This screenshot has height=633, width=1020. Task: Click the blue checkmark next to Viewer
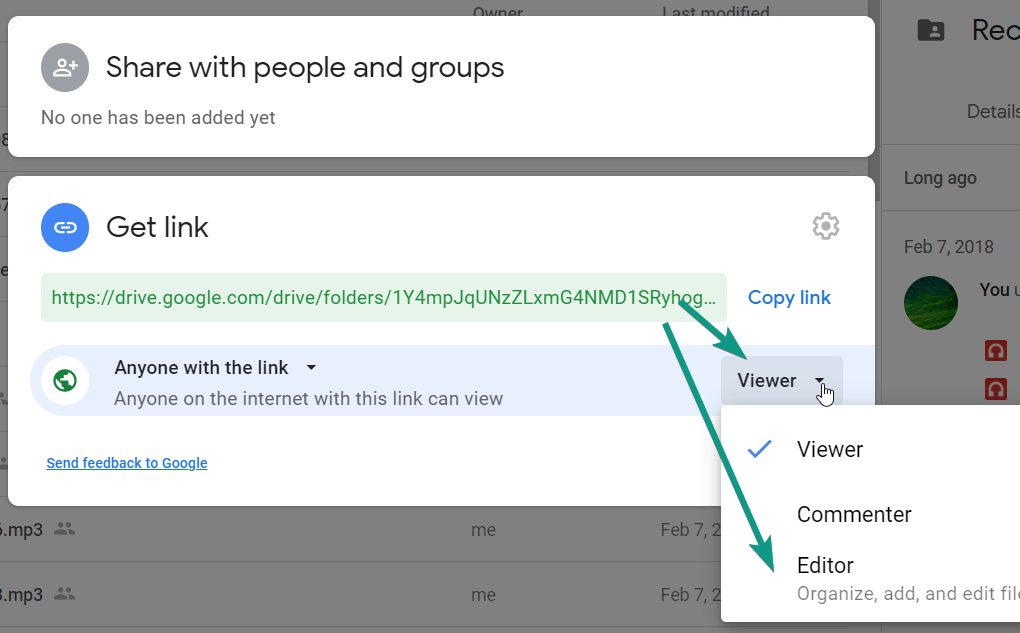pyautogui.click(x=760, y=449)
